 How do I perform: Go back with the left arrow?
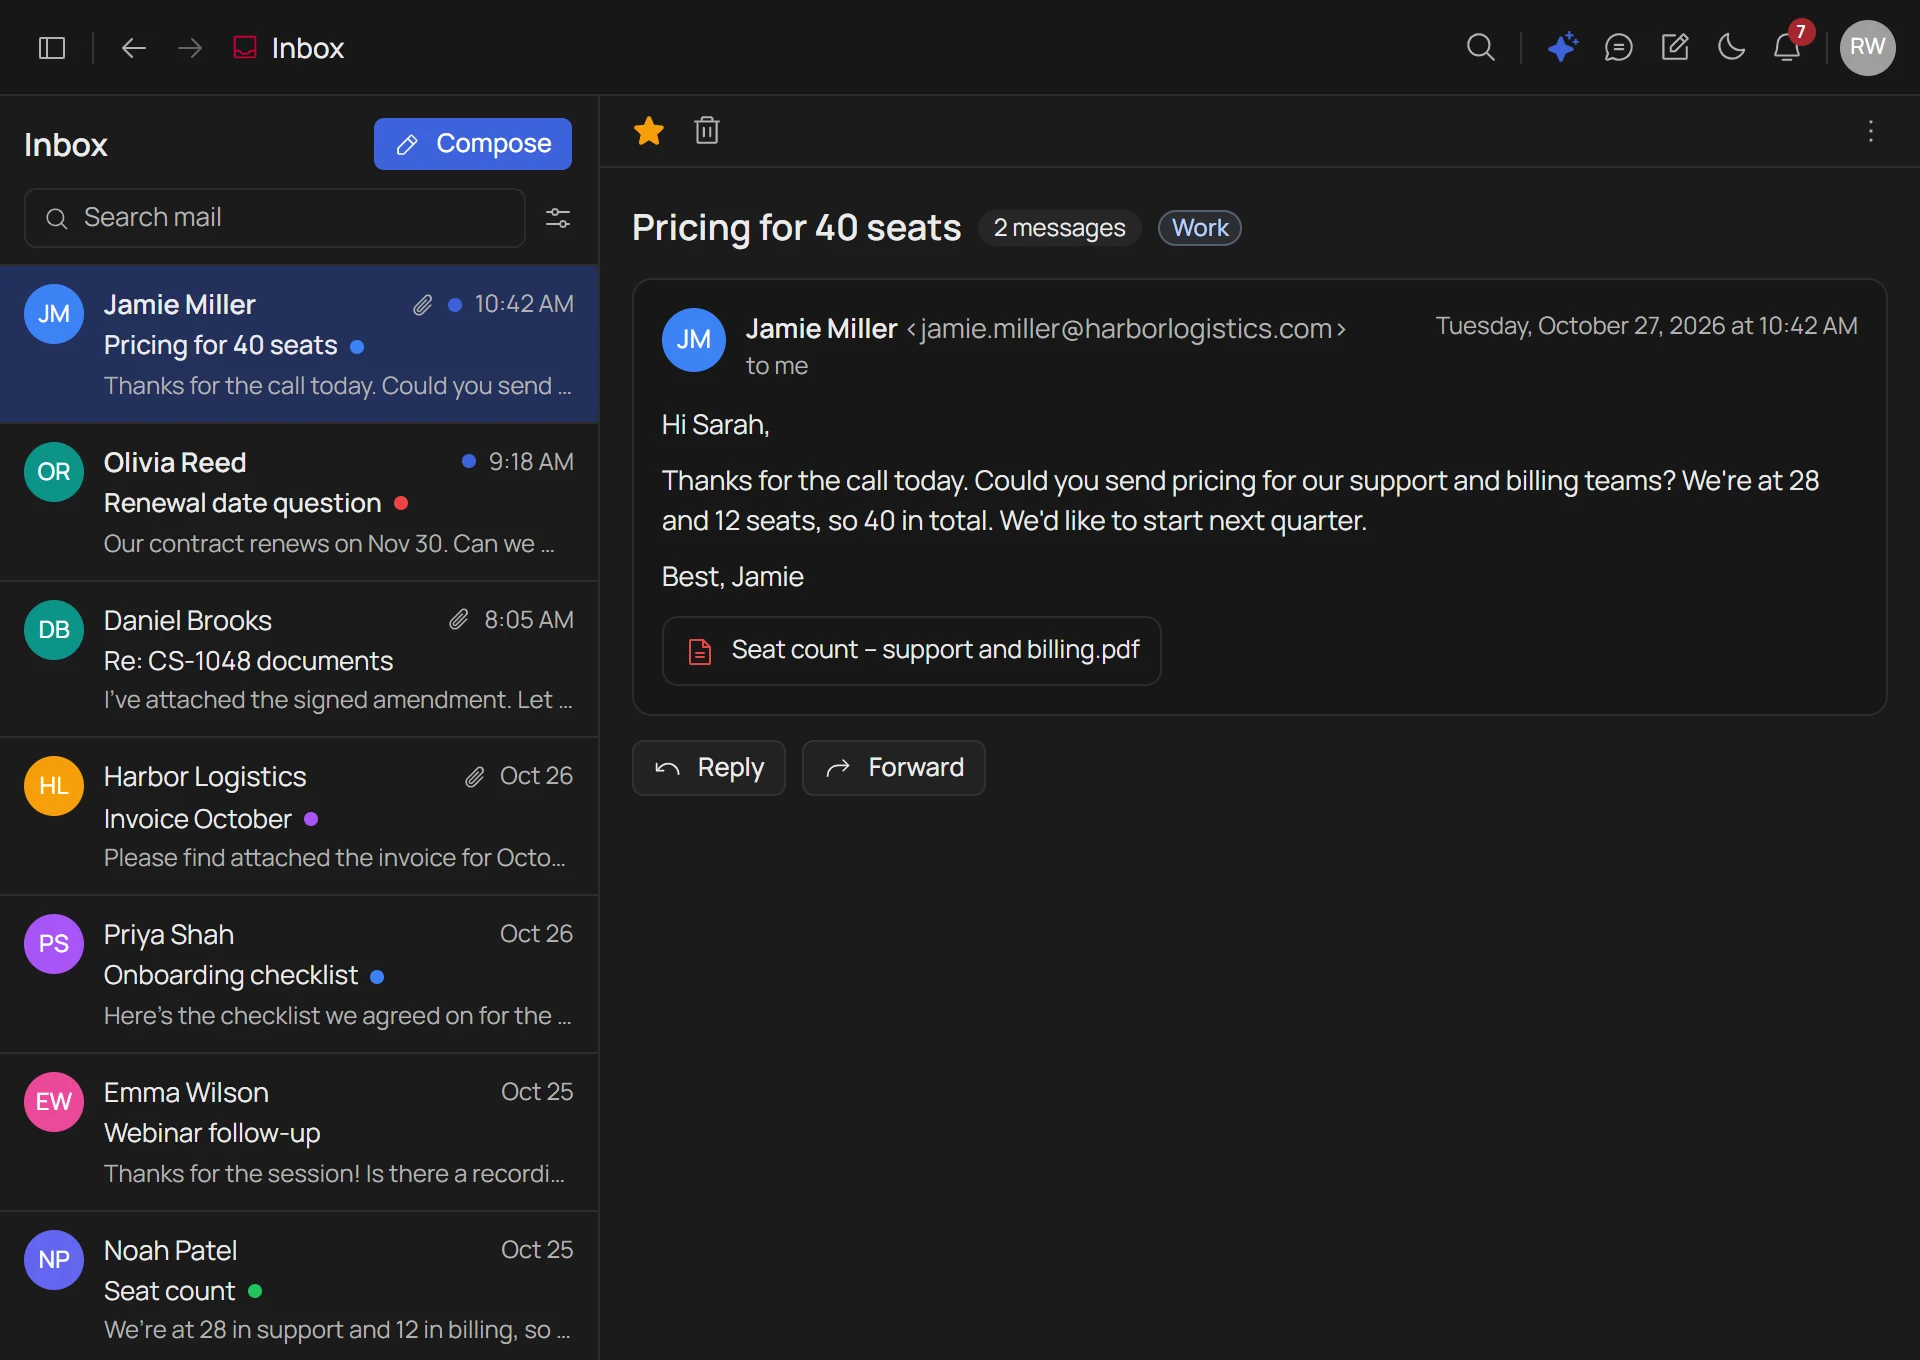point(134,48)
